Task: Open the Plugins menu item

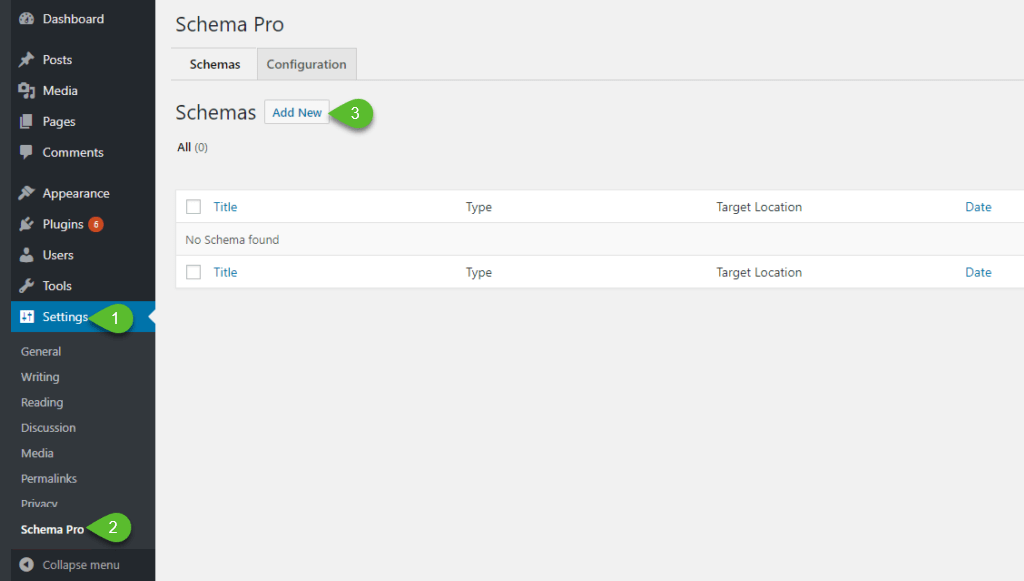Action: 63,224
